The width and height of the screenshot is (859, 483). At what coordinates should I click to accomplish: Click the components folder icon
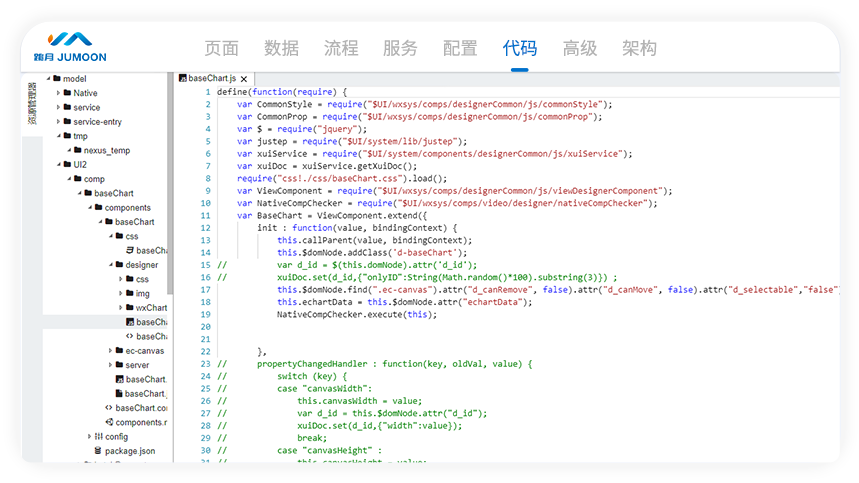(x=99, y=207)
